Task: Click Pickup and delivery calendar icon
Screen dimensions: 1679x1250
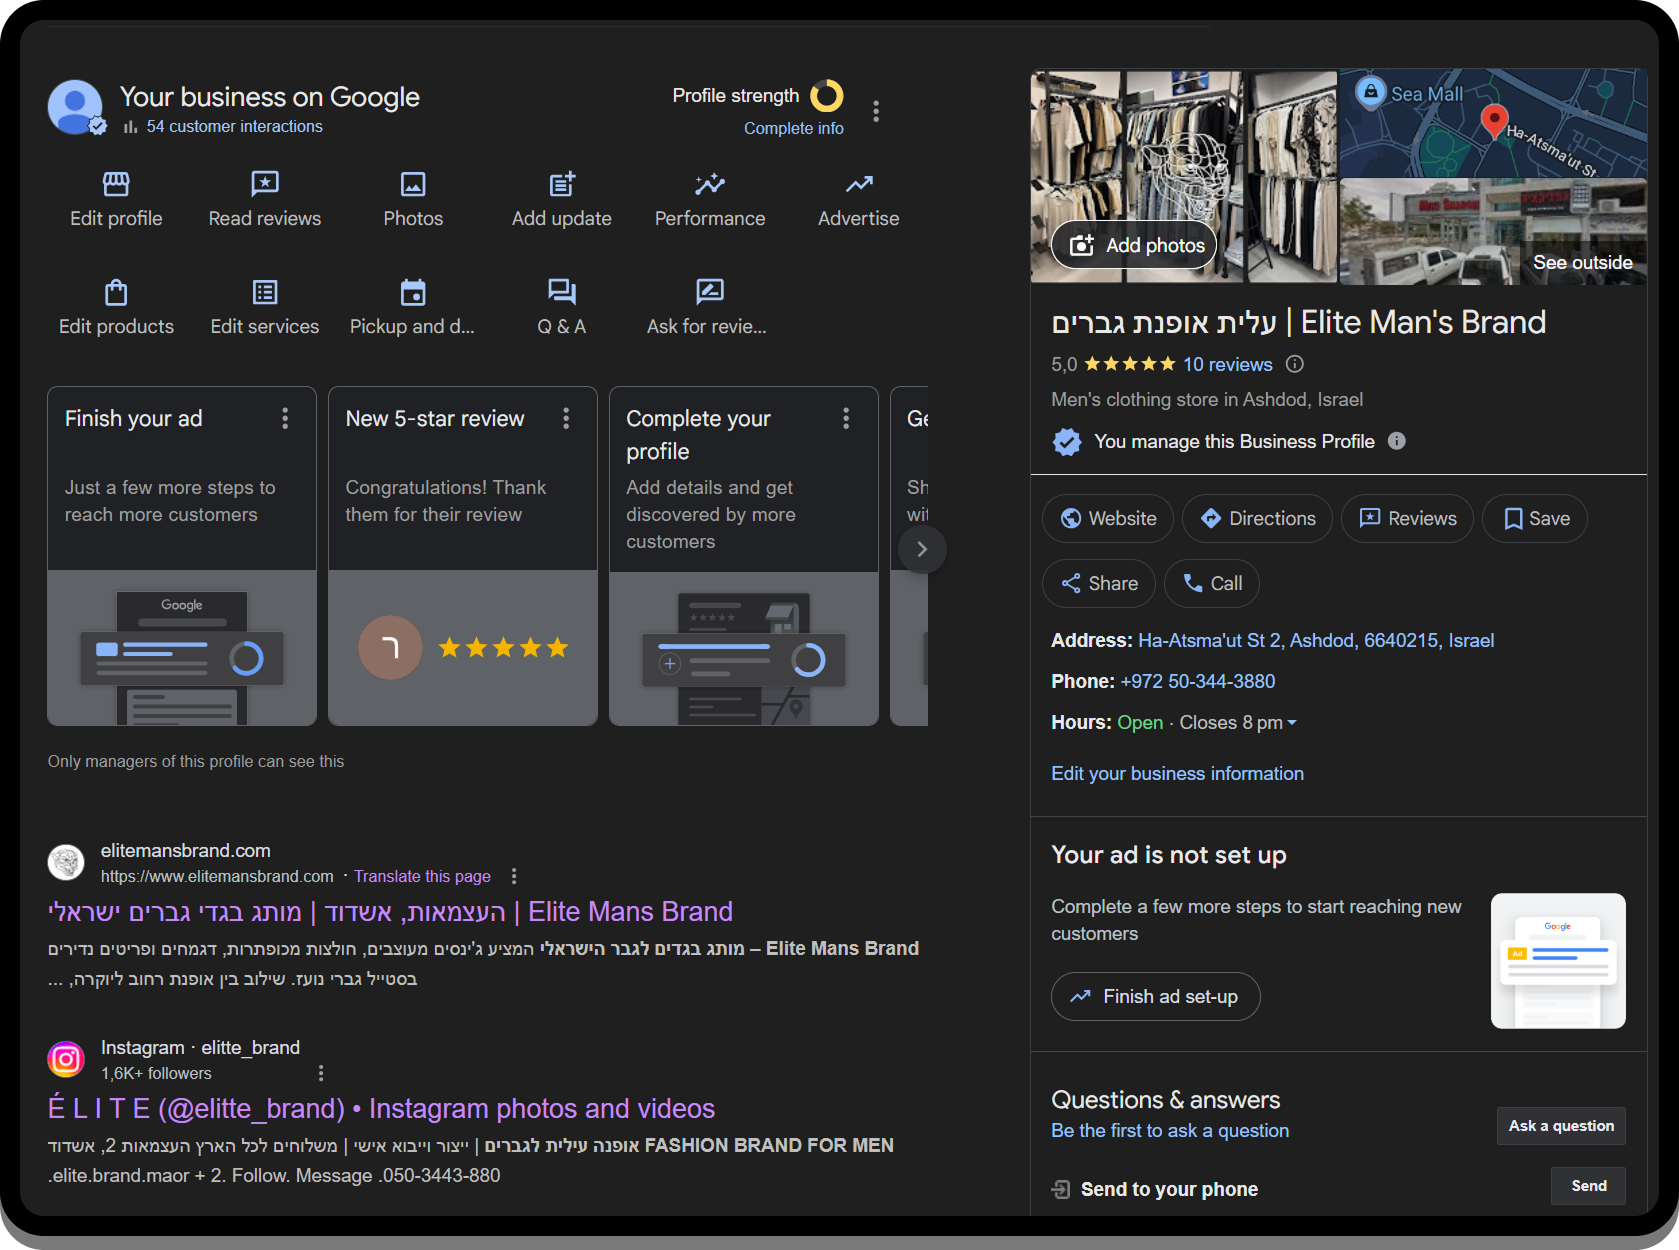Action: [x=413, y=292]
